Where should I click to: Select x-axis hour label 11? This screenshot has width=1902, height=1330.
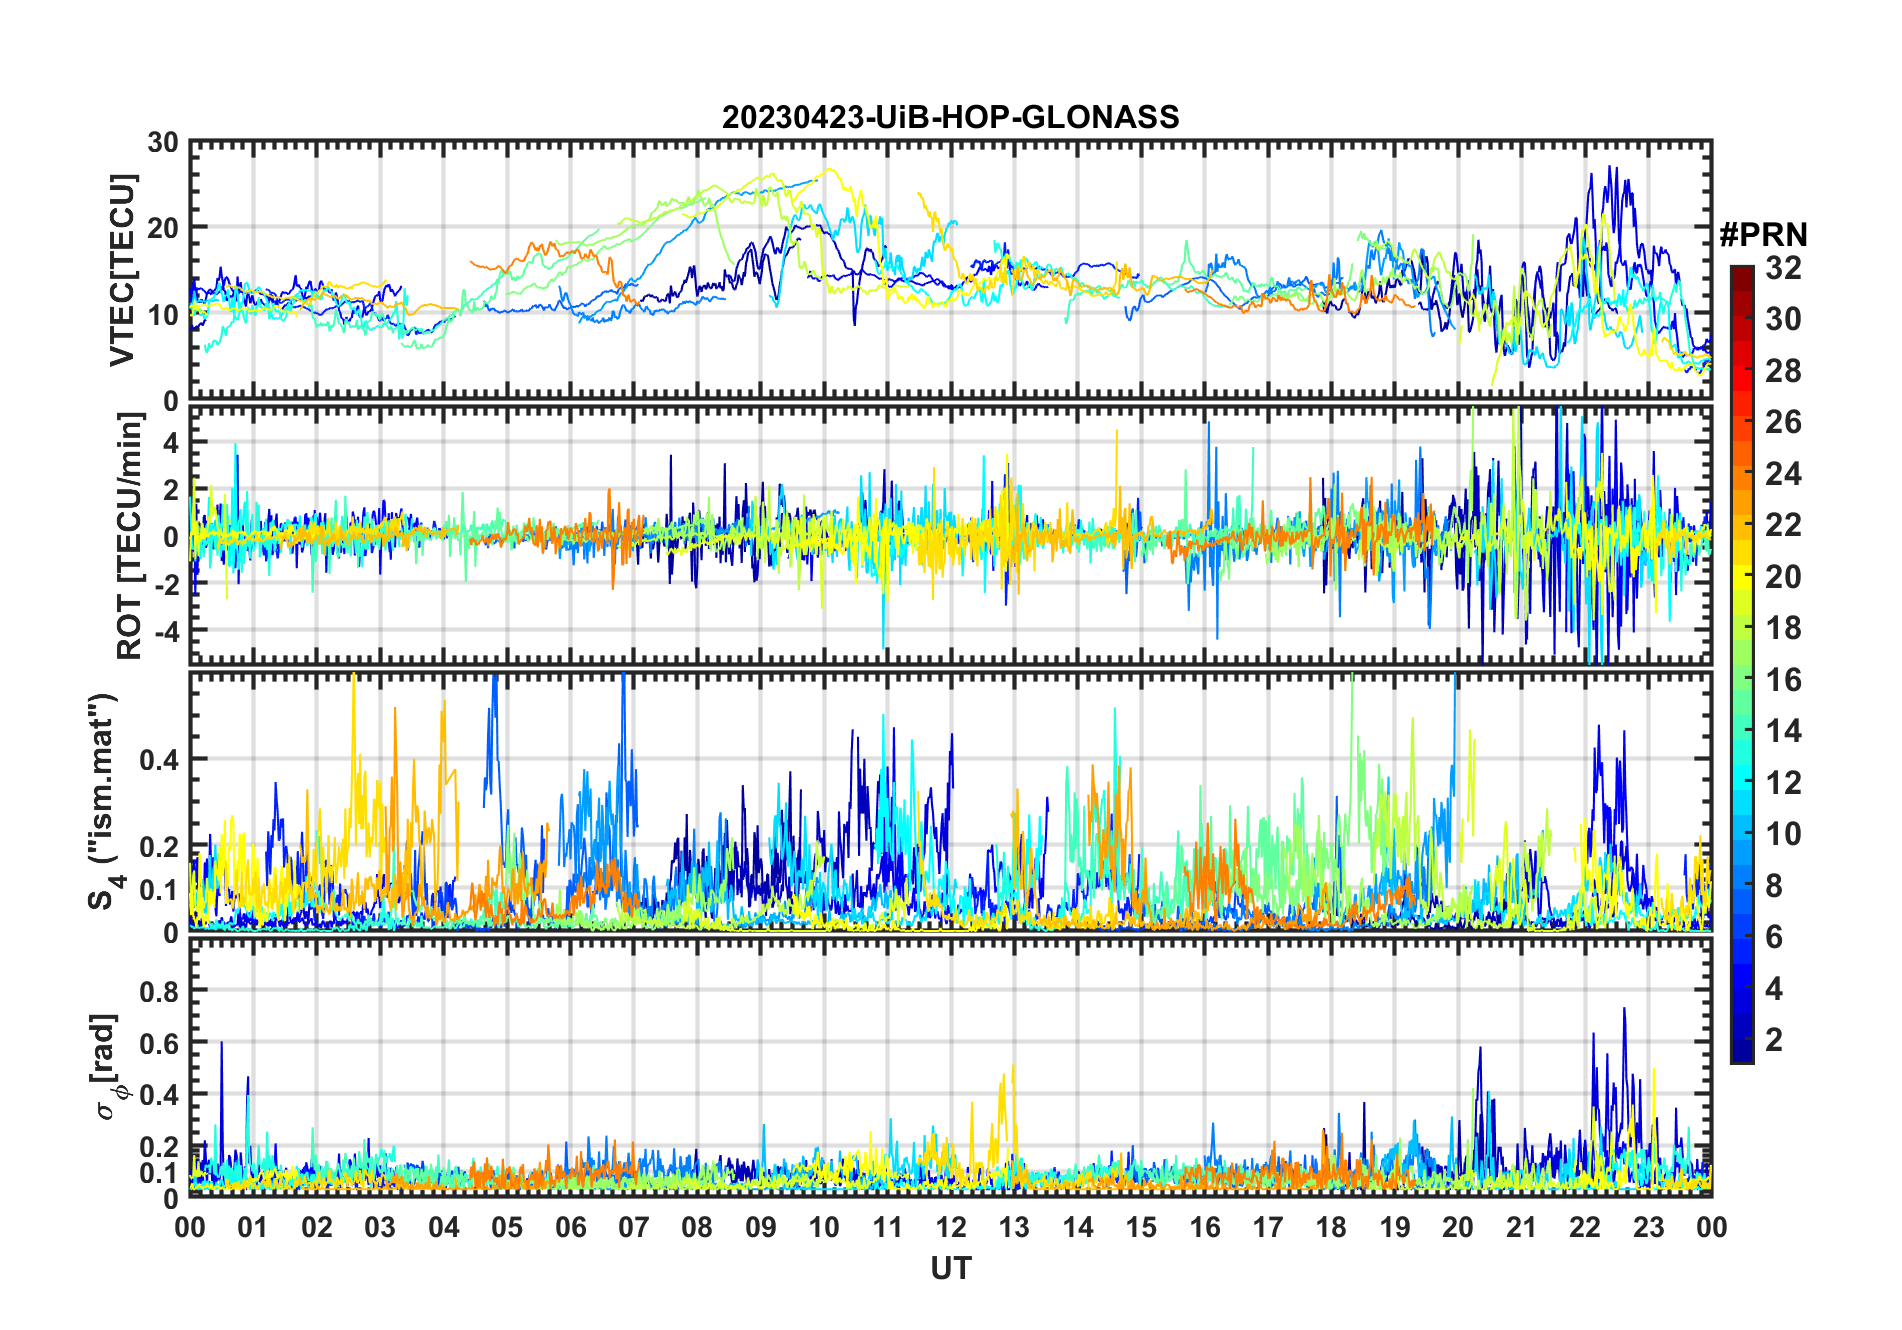pos(888,1227)
